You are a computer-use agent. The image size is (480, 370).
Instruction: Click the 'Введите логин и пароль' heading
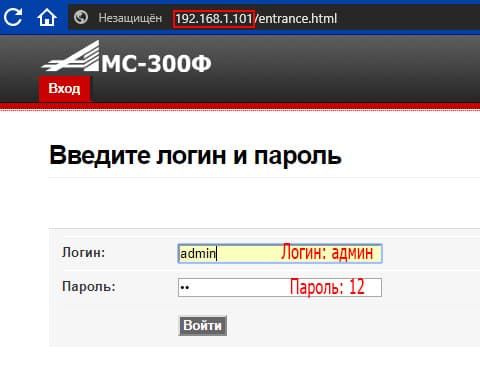pyautogui.click(x=195, y=155)
